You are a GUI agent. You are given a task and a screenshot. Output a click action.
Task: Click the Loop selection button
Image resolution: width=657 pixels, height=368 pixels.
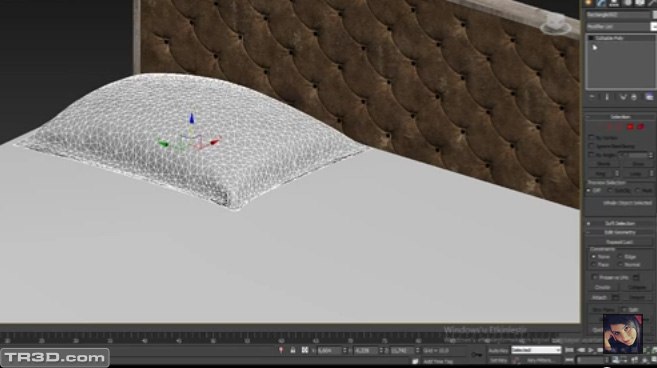[x=636, y=173]
